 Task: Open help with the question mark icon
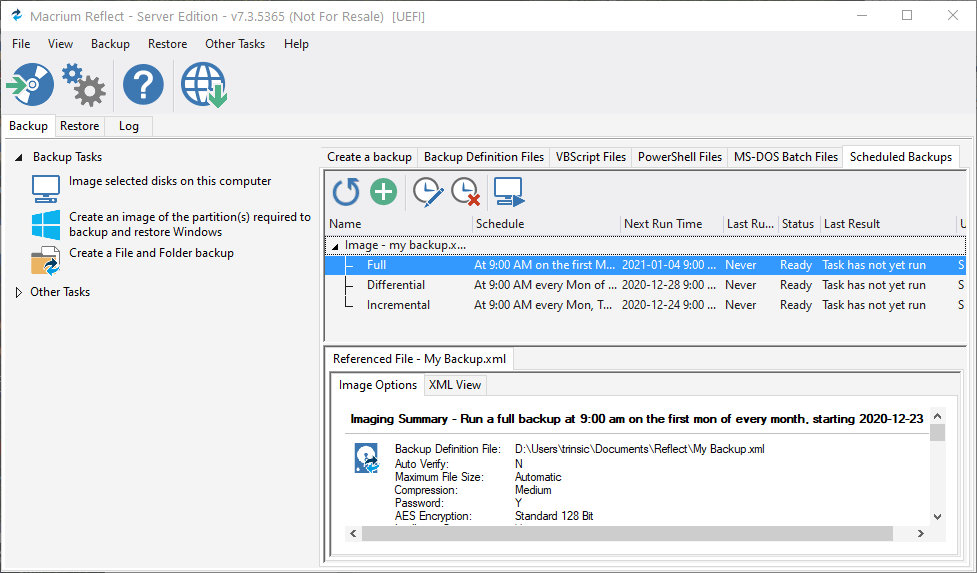point(143,85)
